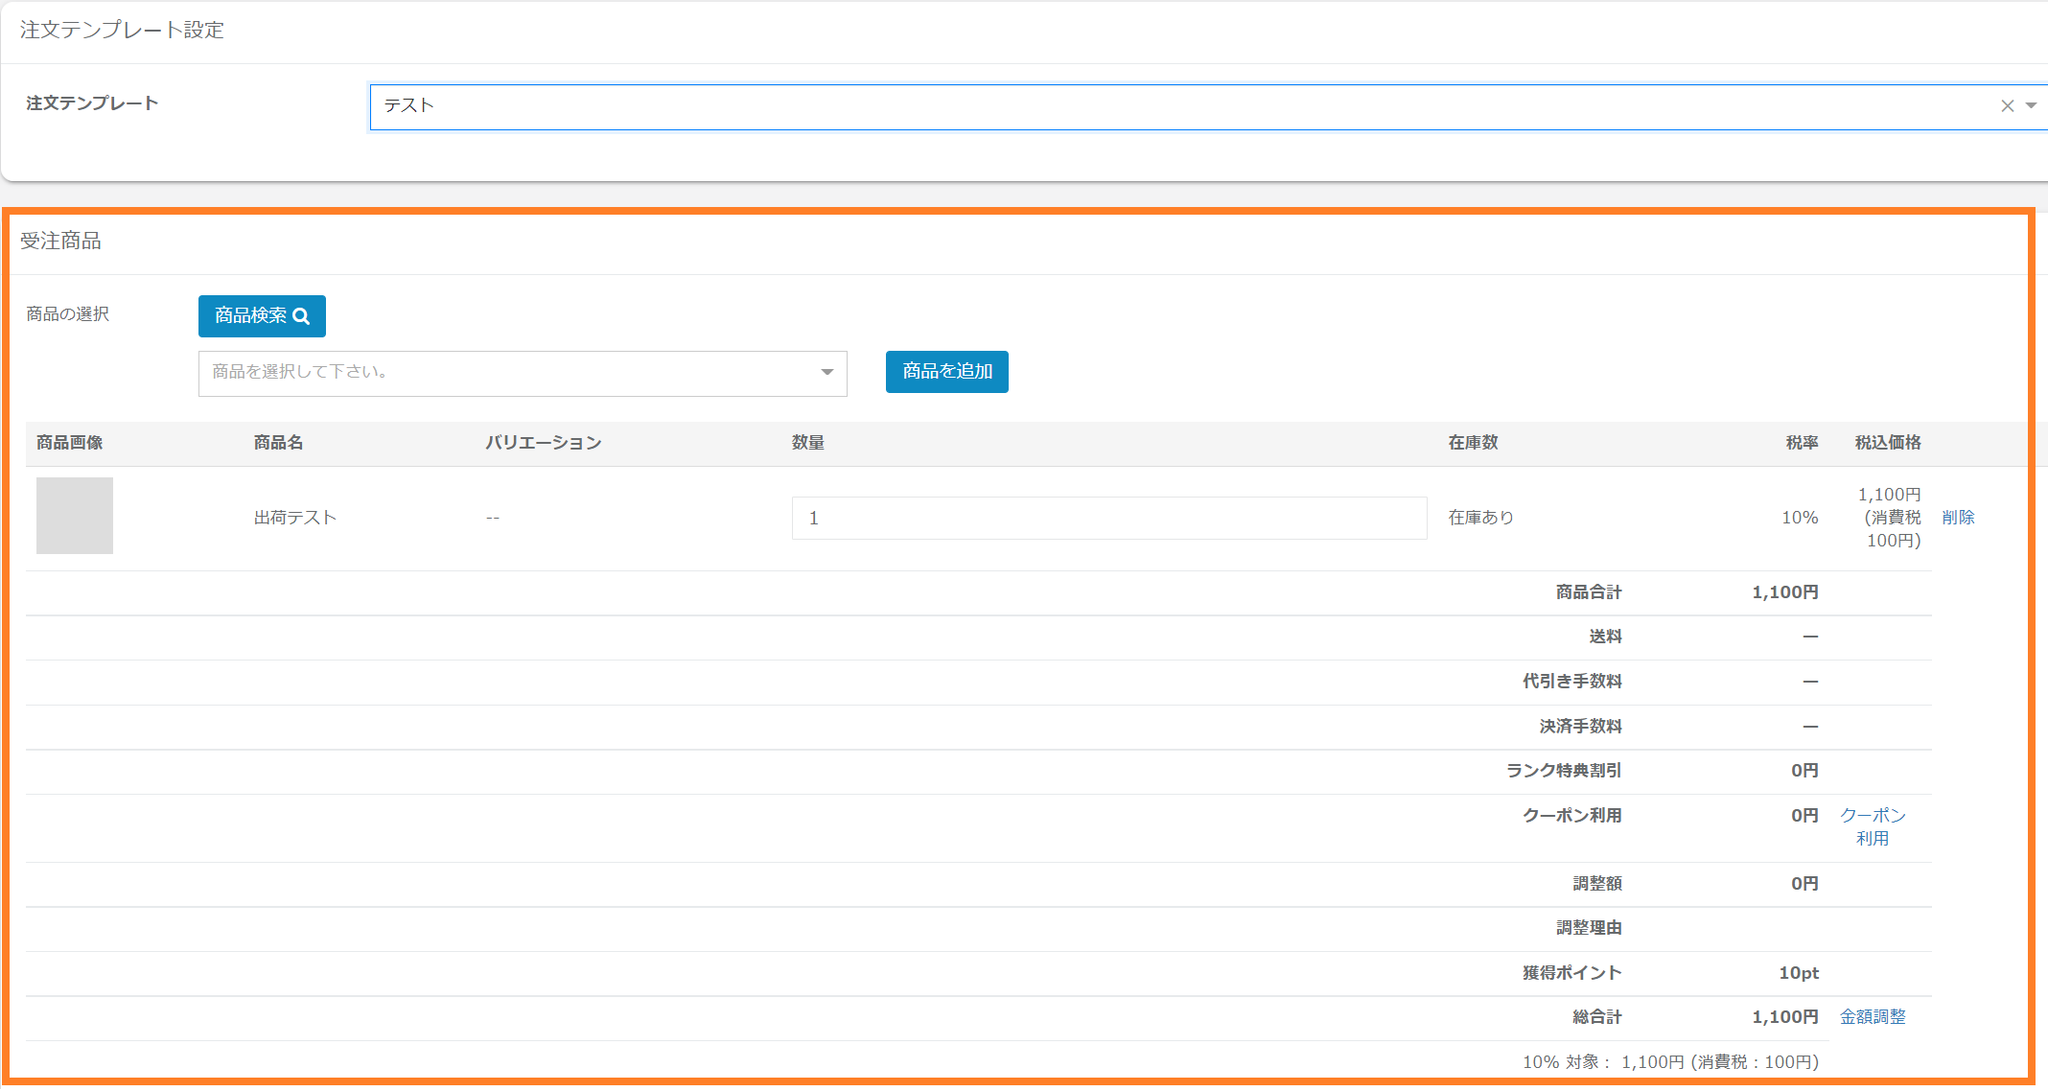This screenshot has width=2048, height=1089.
Task: Click the 税込価格 column header
Action: click(1887, 443)
